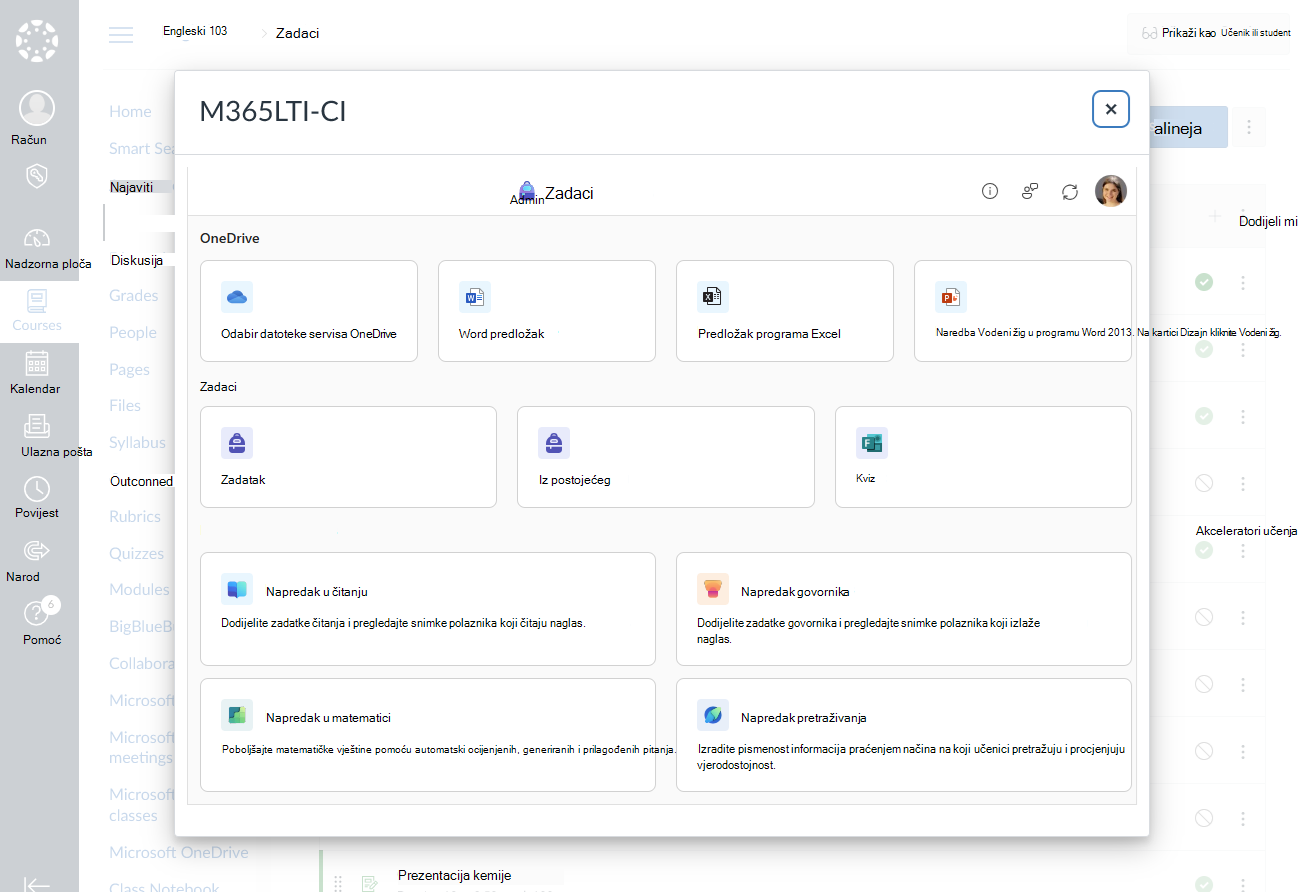Click the people settings icon in Zadaci header
1298x892 pixels.
(x=1030, y=191)
